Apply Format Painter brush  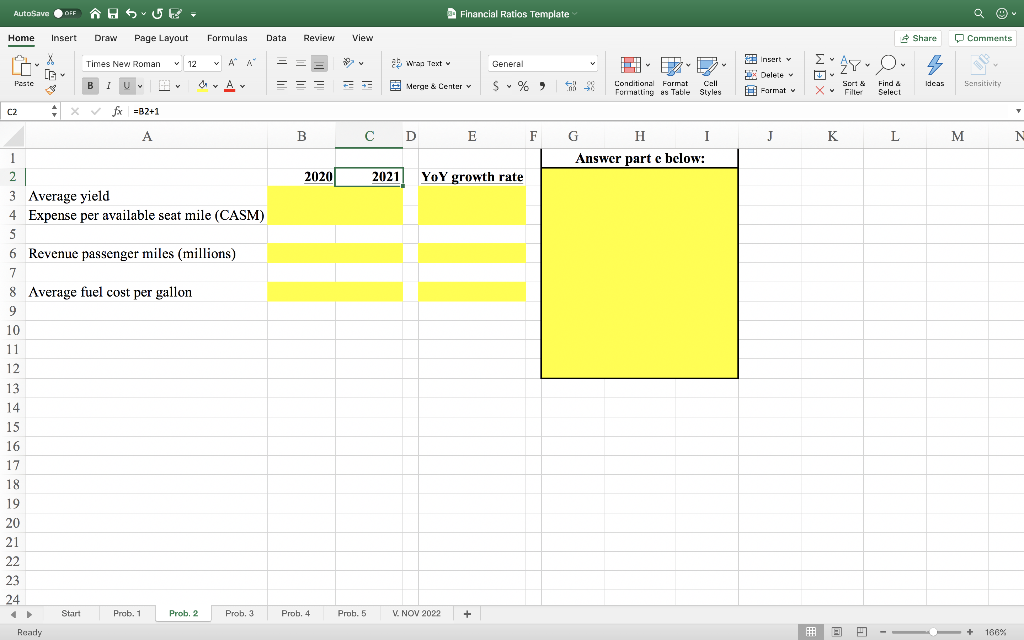point(50,89)
